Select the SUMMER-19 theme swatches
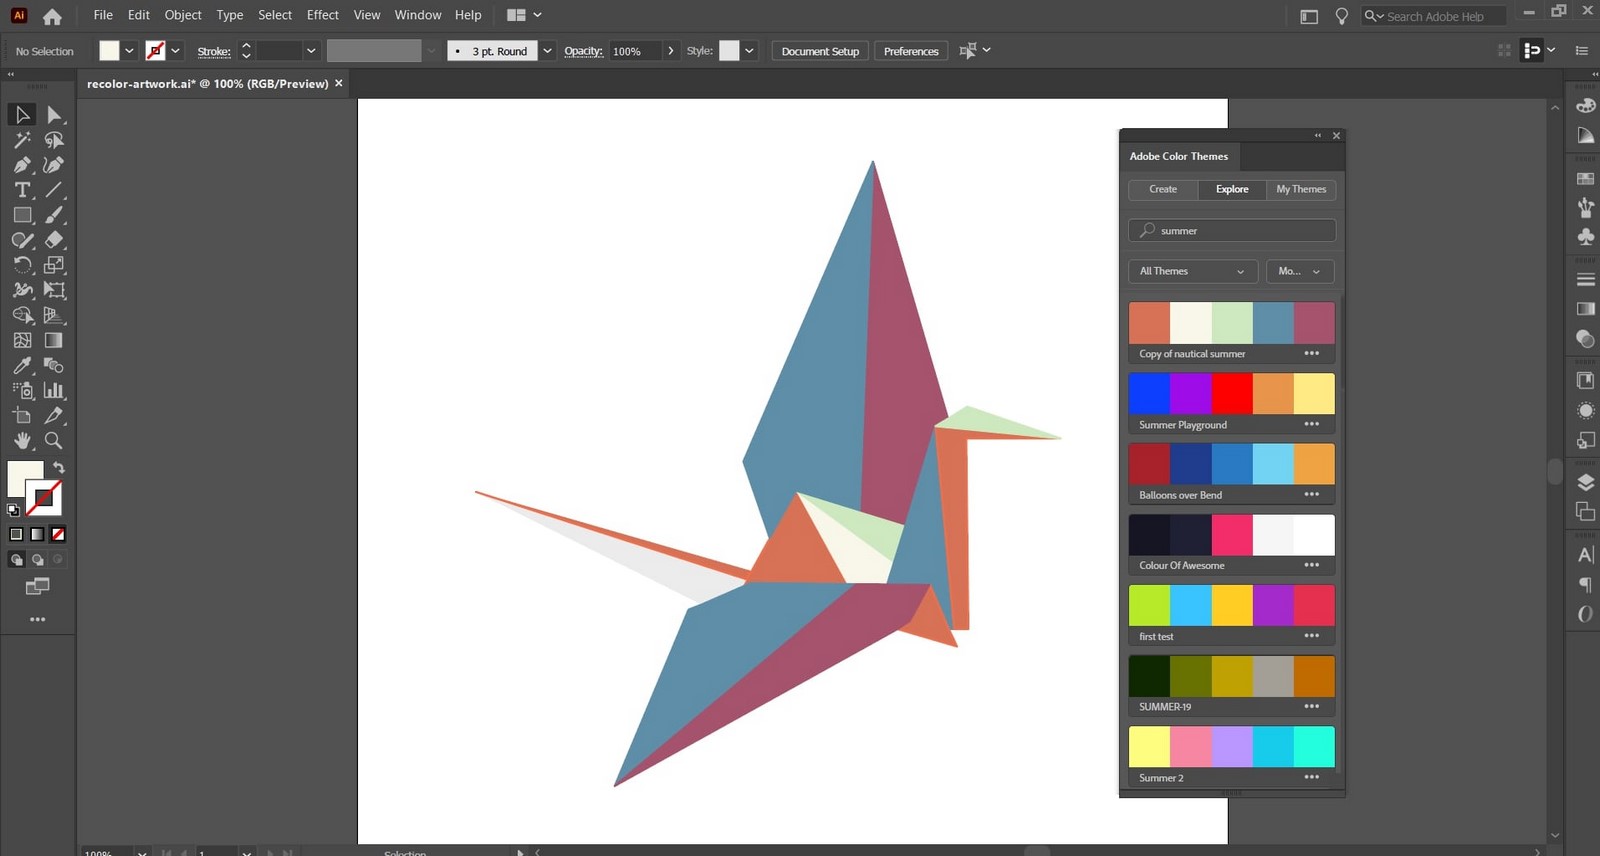This screenshot has width=1600, height=856. pos(1232,676)
